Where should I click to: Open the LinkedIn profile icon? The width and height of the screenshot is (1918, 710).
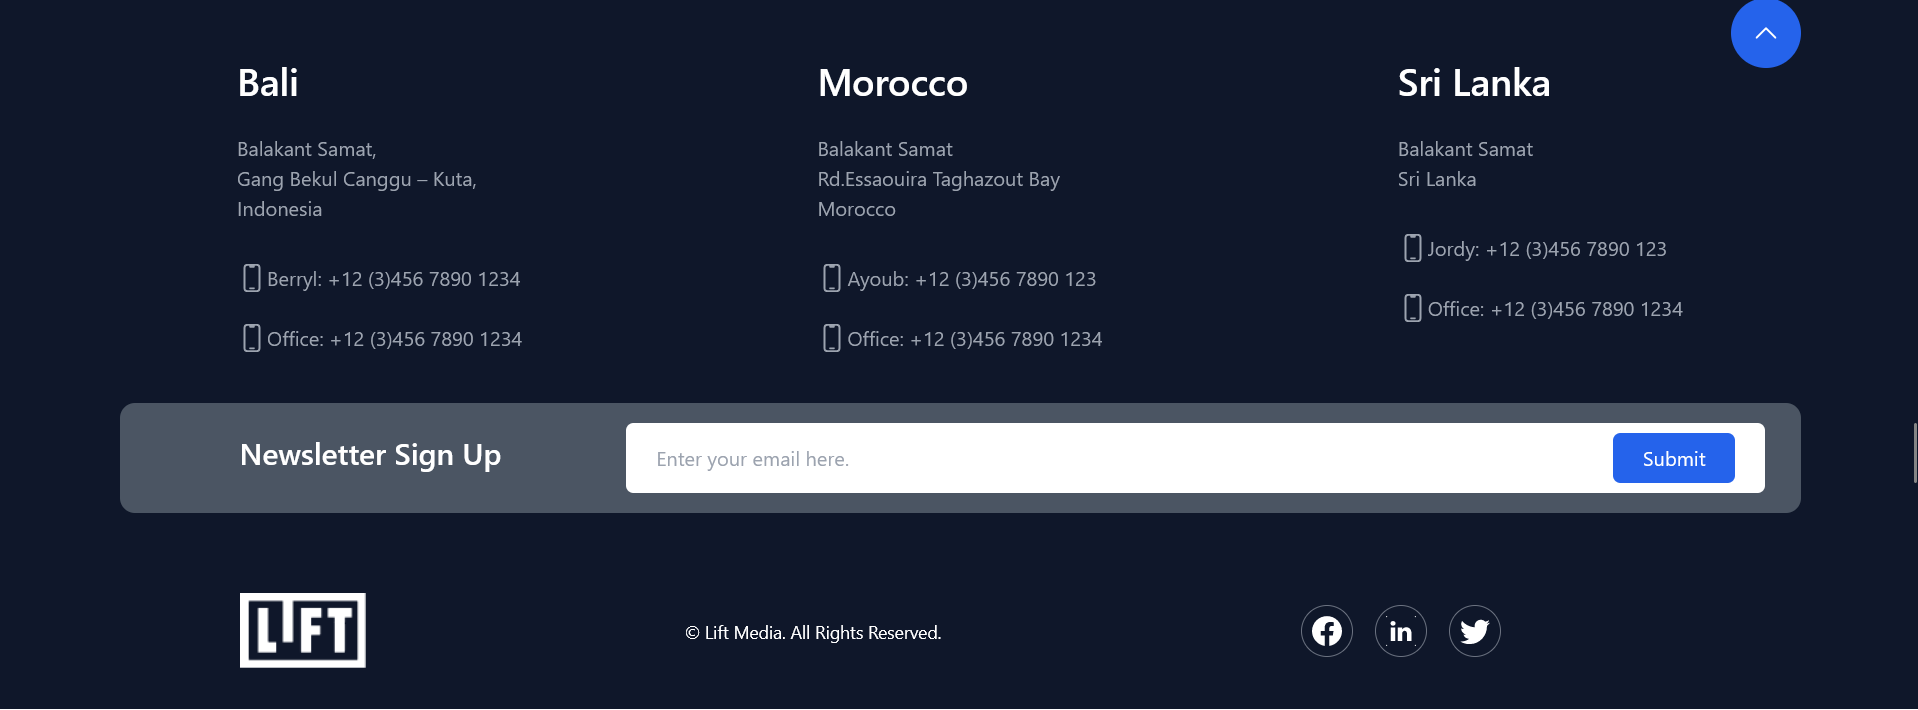(x=1400, y=630)
